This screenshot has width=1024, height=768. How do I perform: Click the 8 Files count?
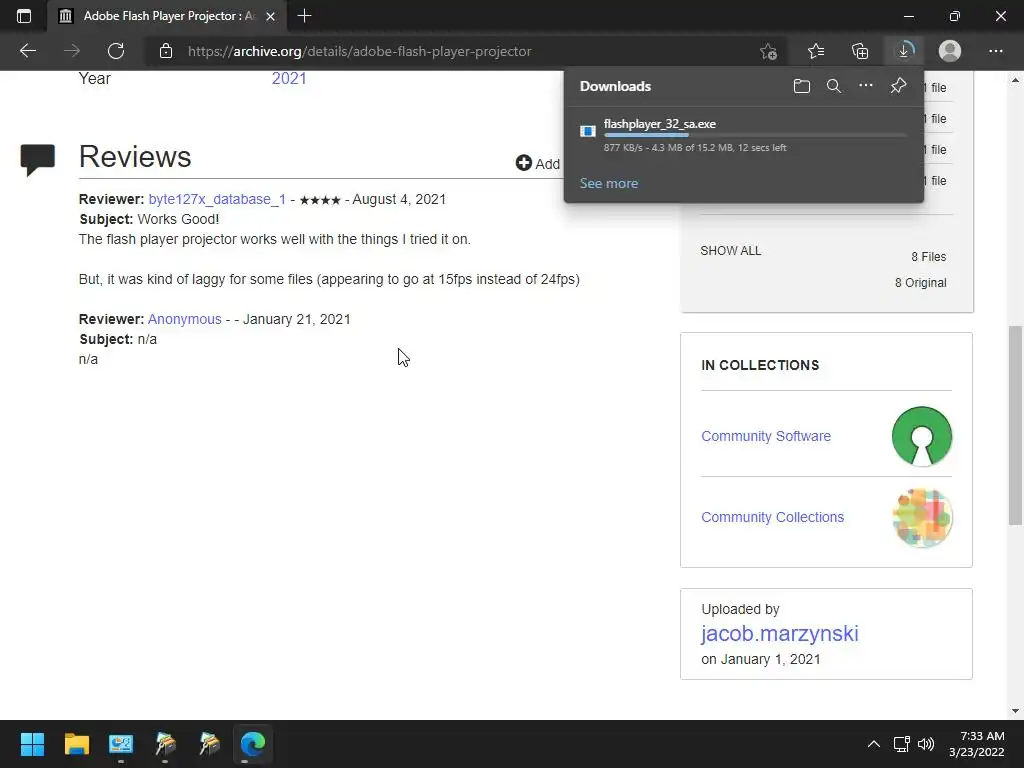pos(929,257)
